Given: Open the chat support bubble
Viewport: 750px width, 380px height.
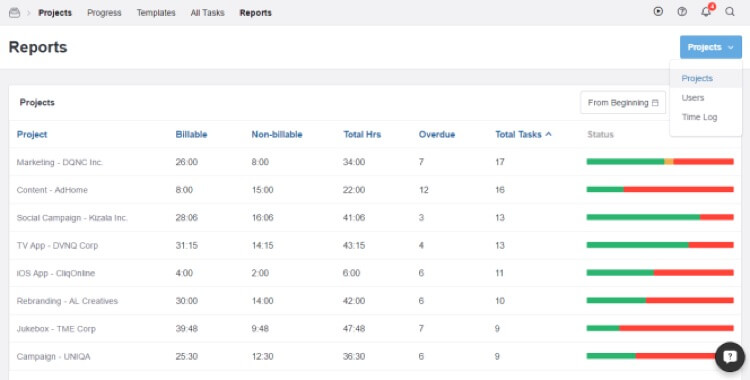Looking at the screenshot, I should click(729, 357).
